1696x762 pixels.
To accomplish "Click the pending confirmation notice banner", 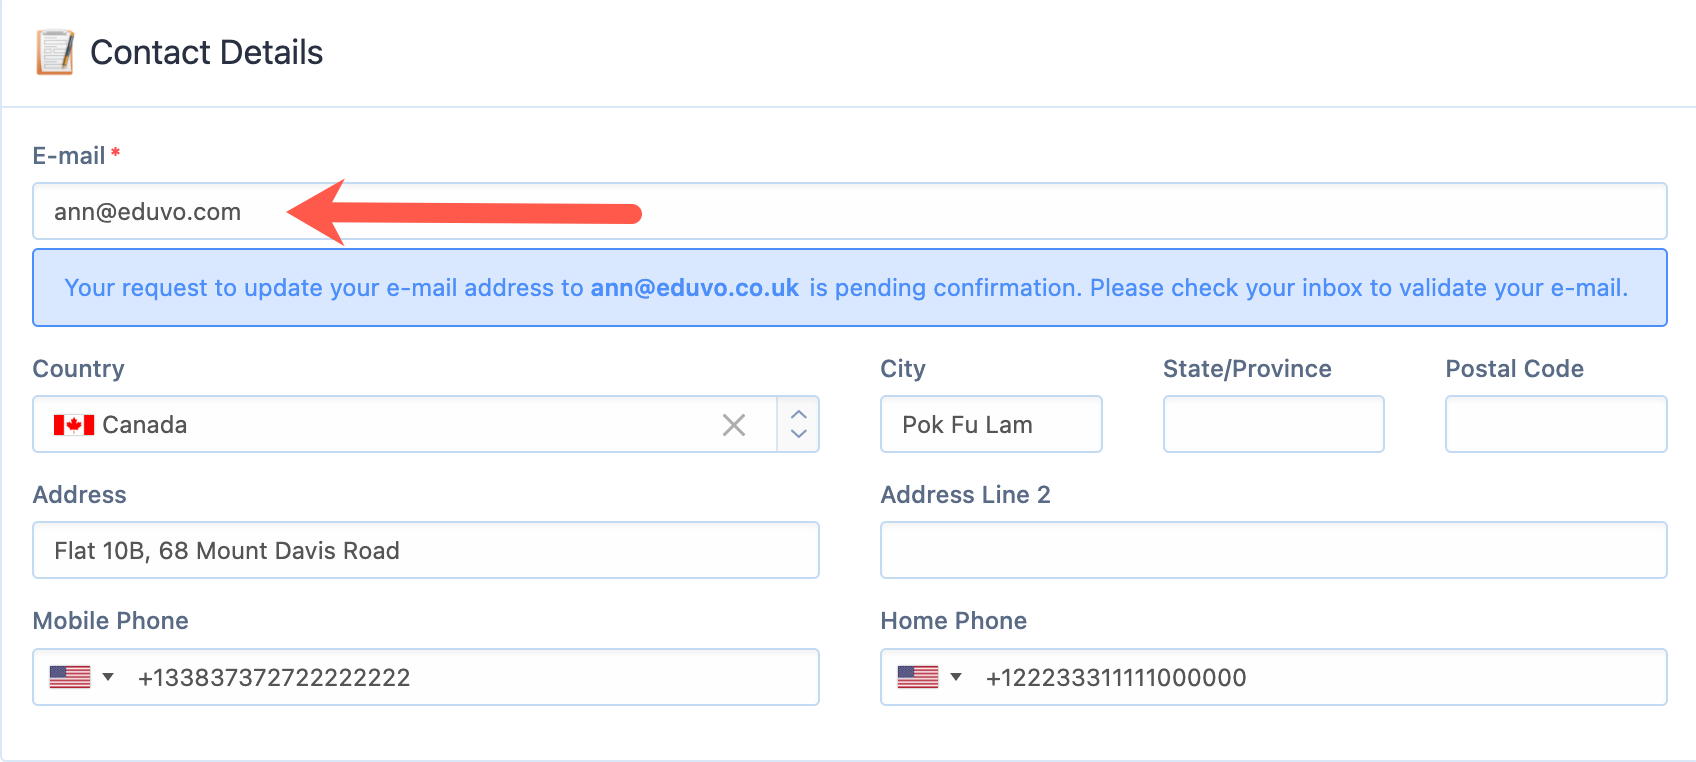I will point(850,288).
